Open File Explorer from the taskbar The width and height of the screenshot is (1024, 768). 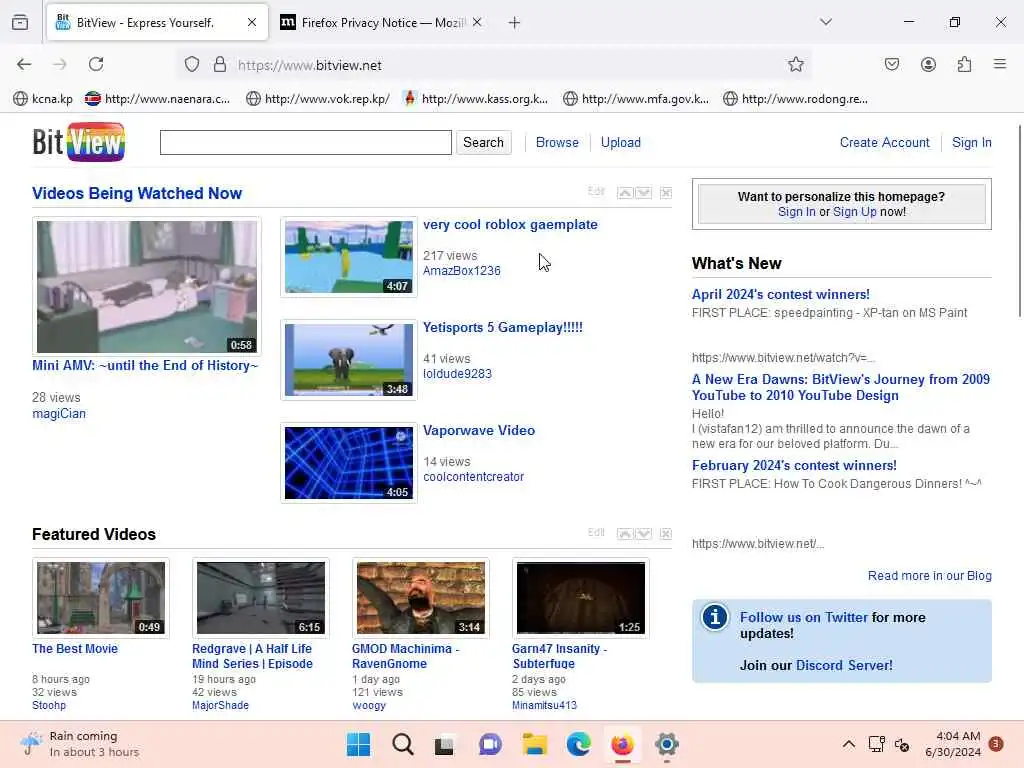(x=534, y=744)
